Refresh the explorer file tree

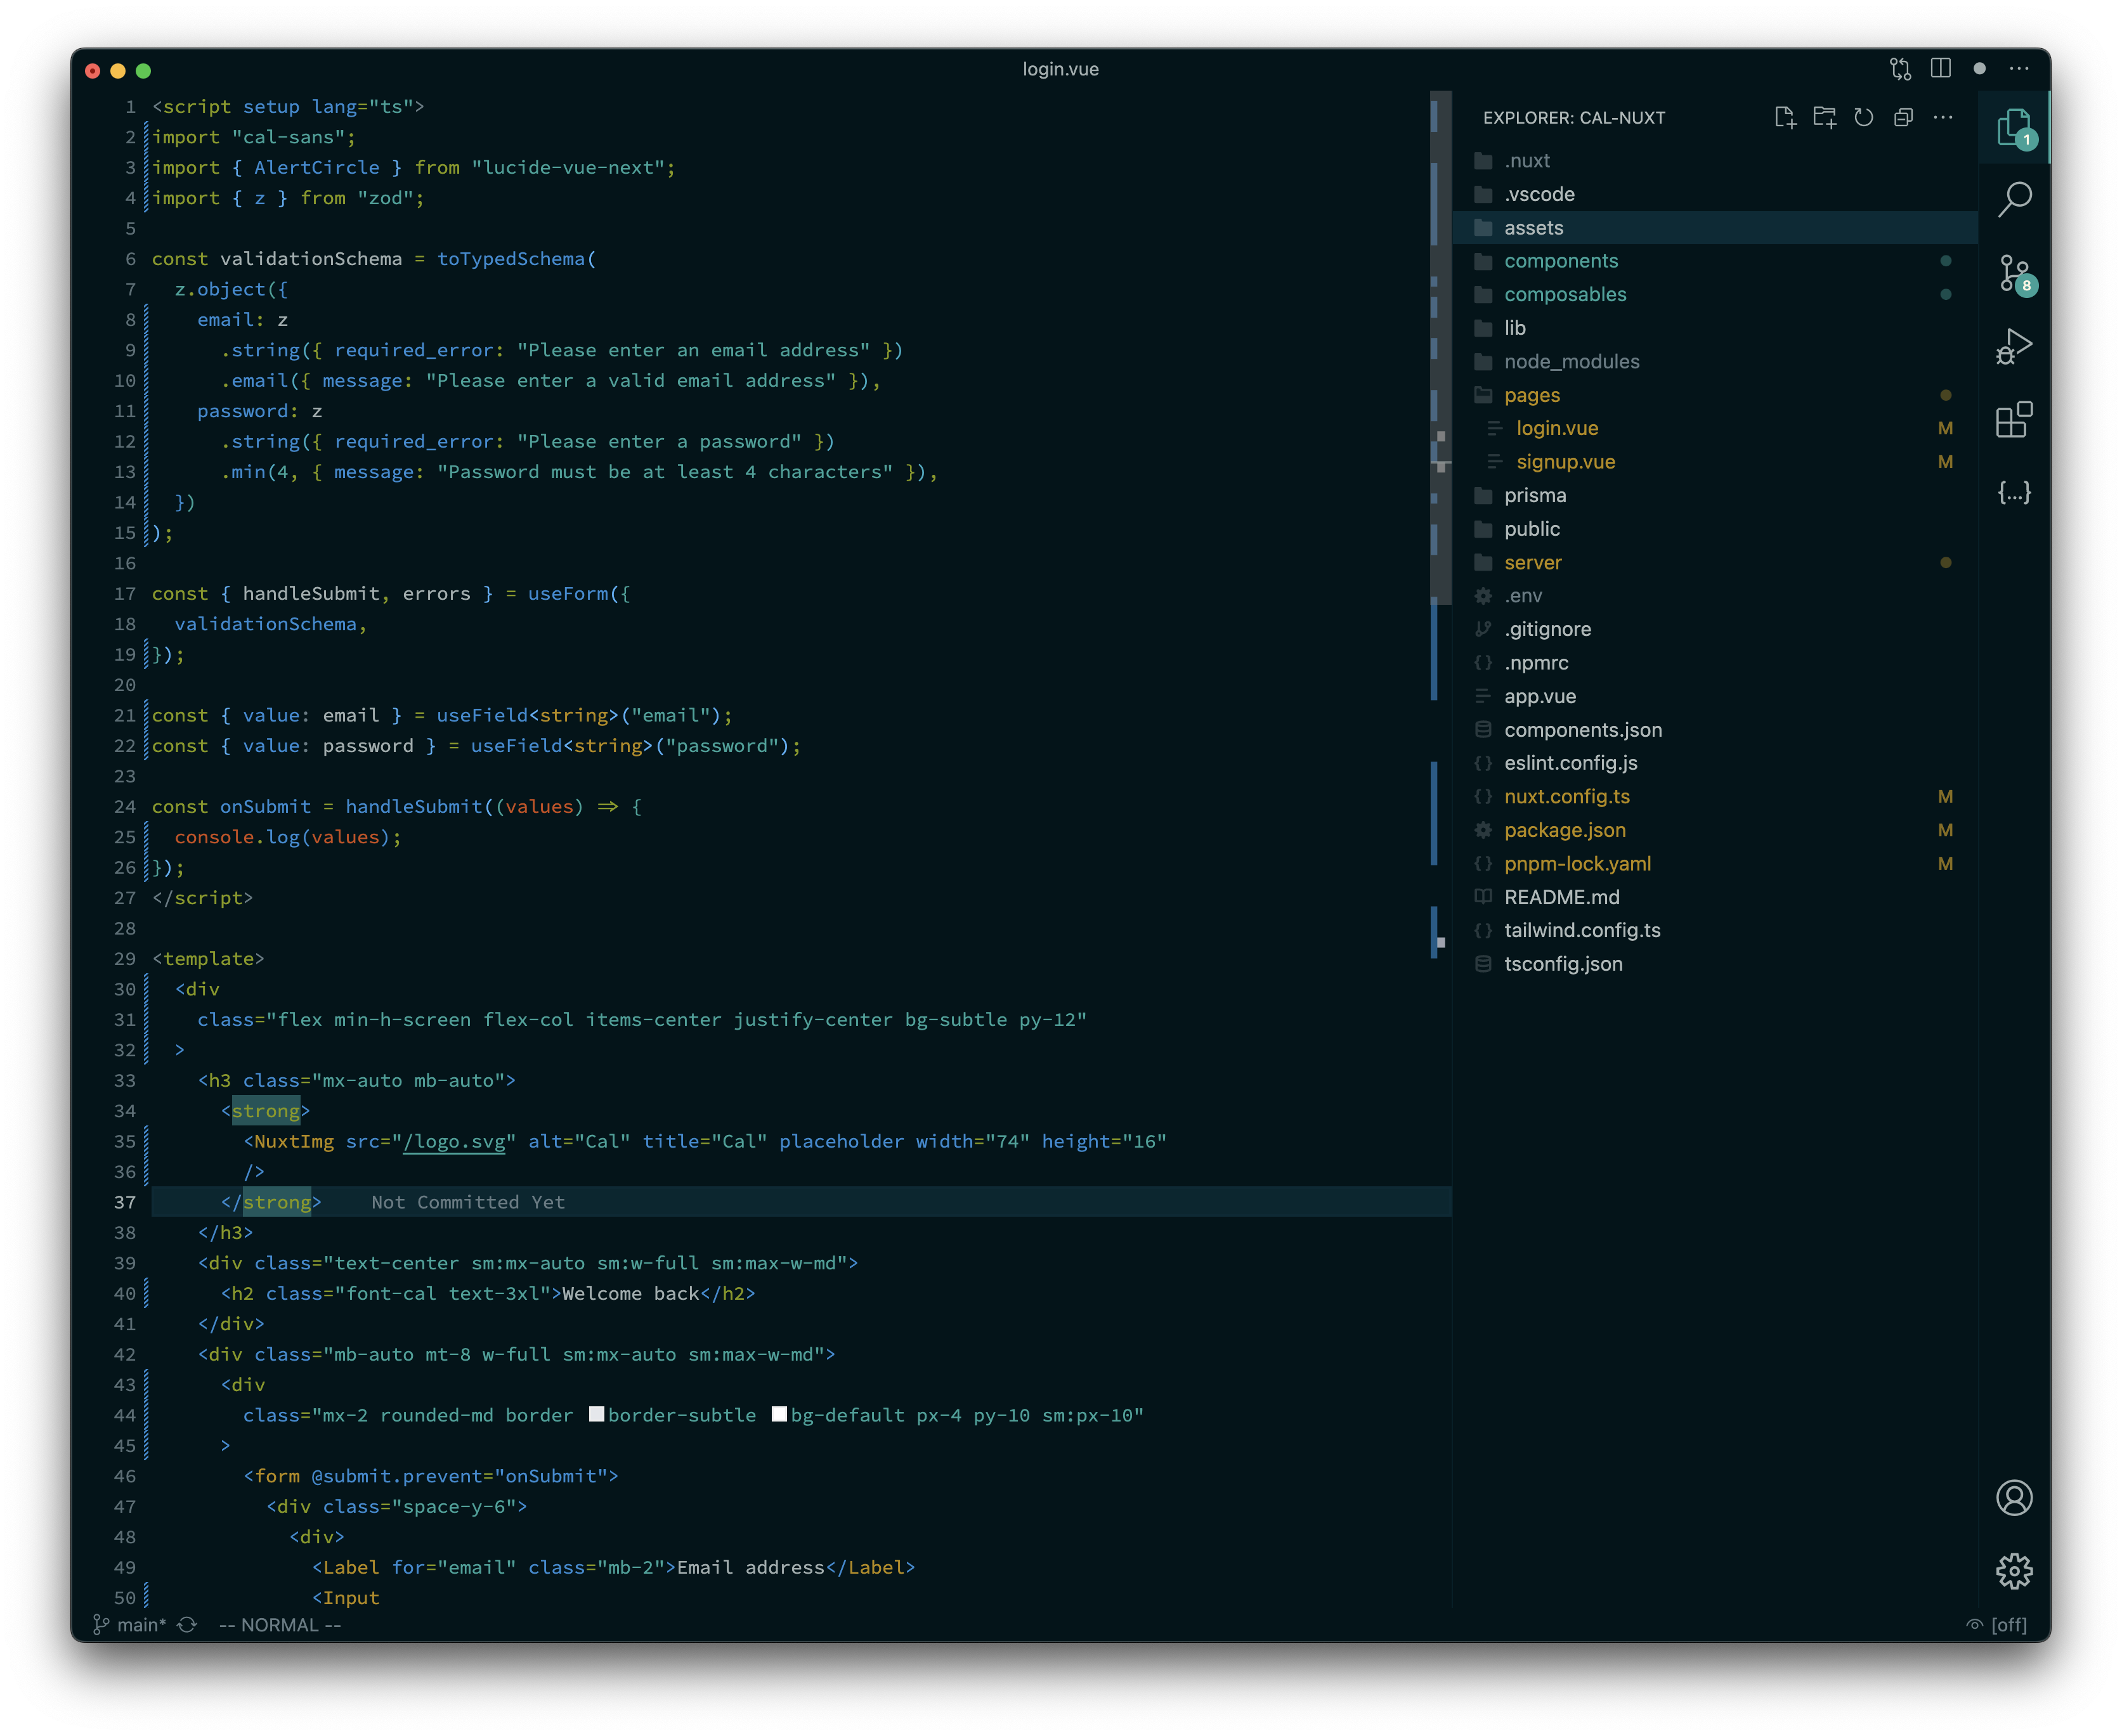tap(1864, 118)
